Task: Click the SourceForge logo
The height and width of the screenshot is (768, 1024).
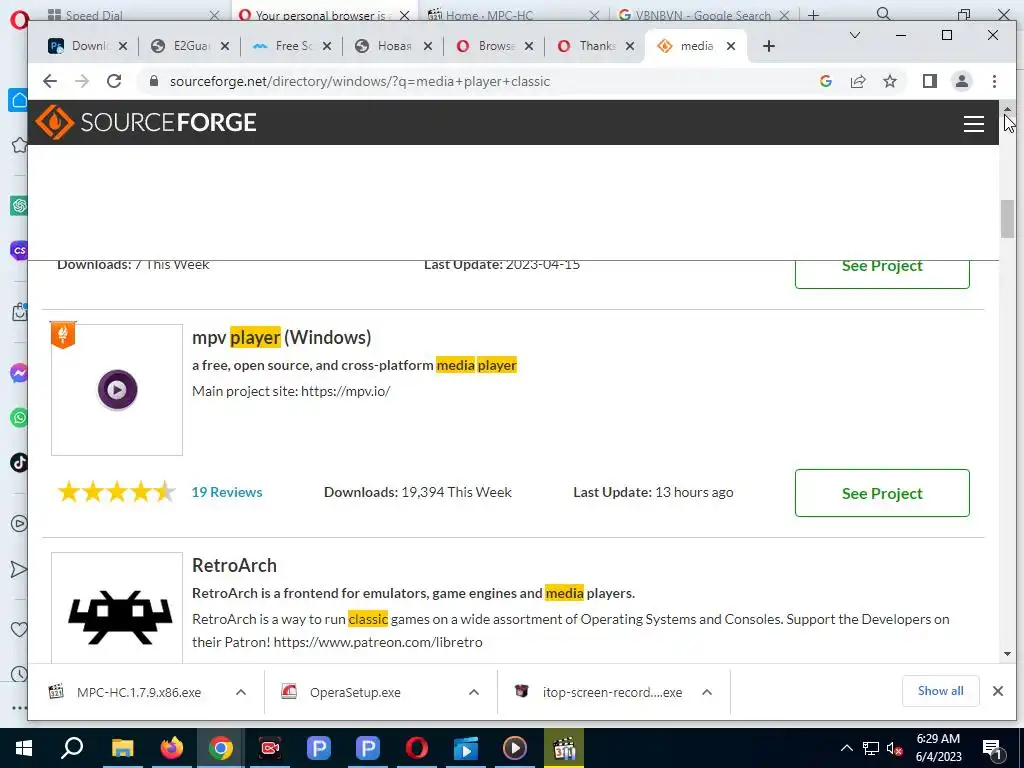Action: 146,122
